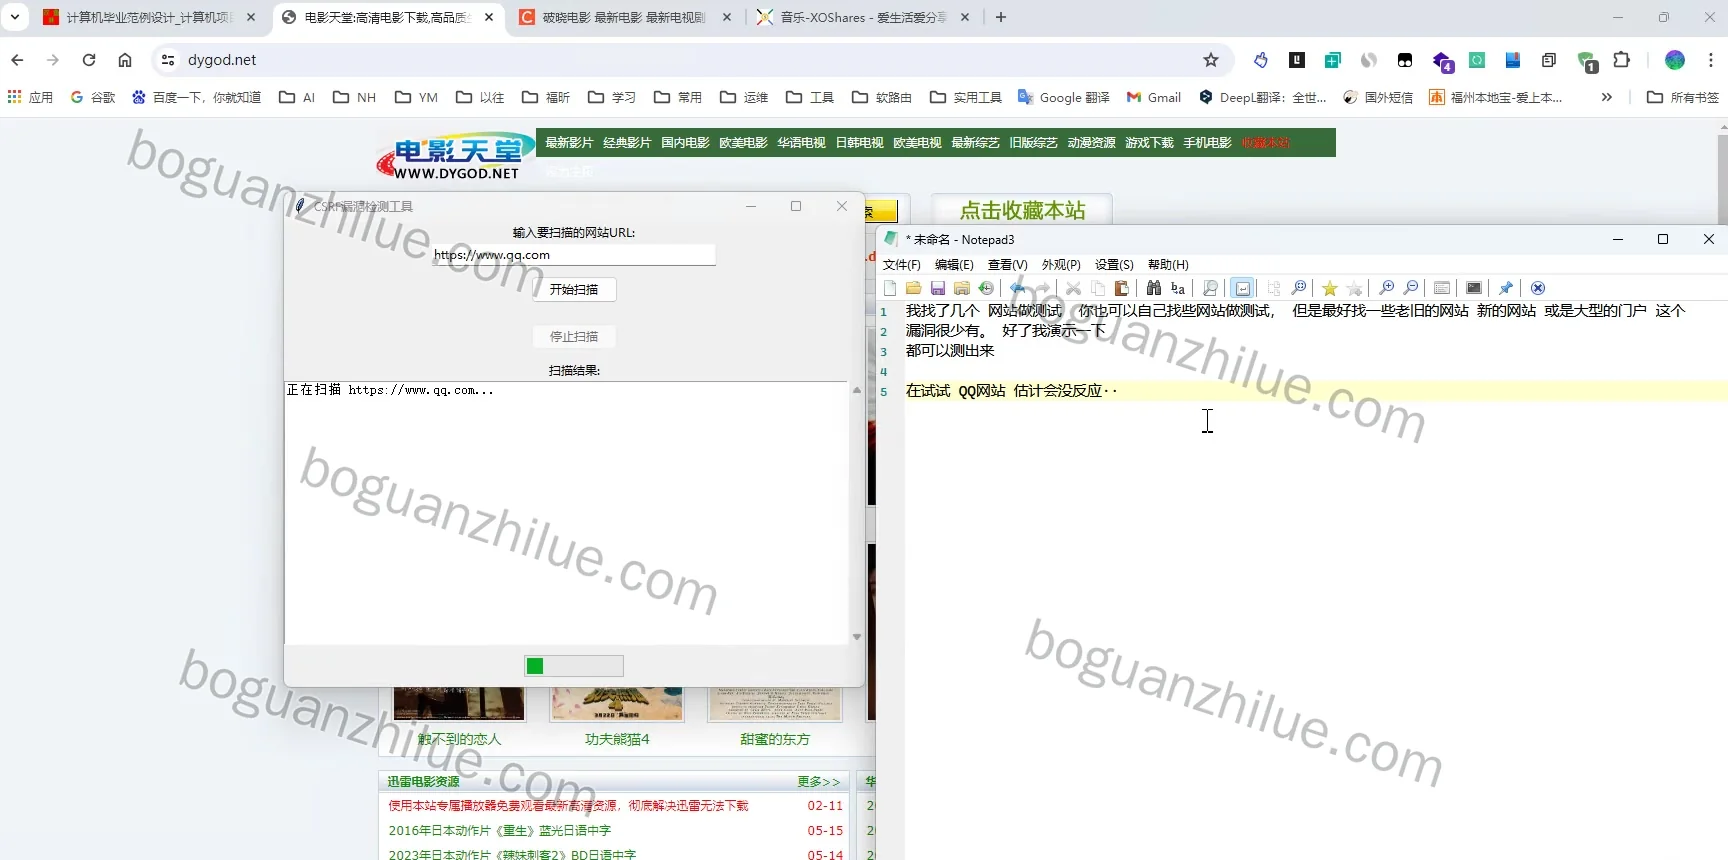The width and height of the screenshot is (1728, 860).
Task: Open 设置(S) menu in Notepad3
Action: click(x=1114, y=265)
